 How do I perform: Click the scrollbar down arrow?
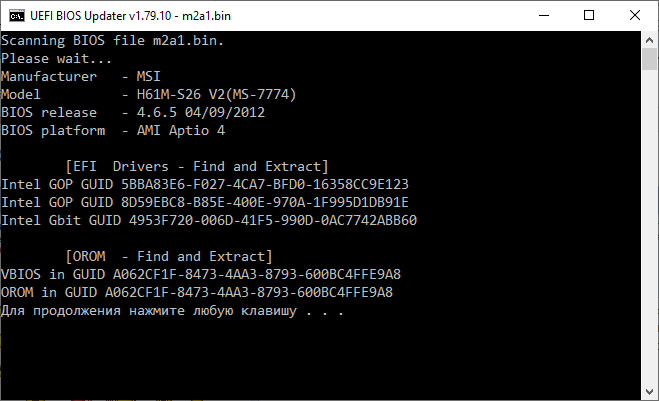click(x=649, y=392)
